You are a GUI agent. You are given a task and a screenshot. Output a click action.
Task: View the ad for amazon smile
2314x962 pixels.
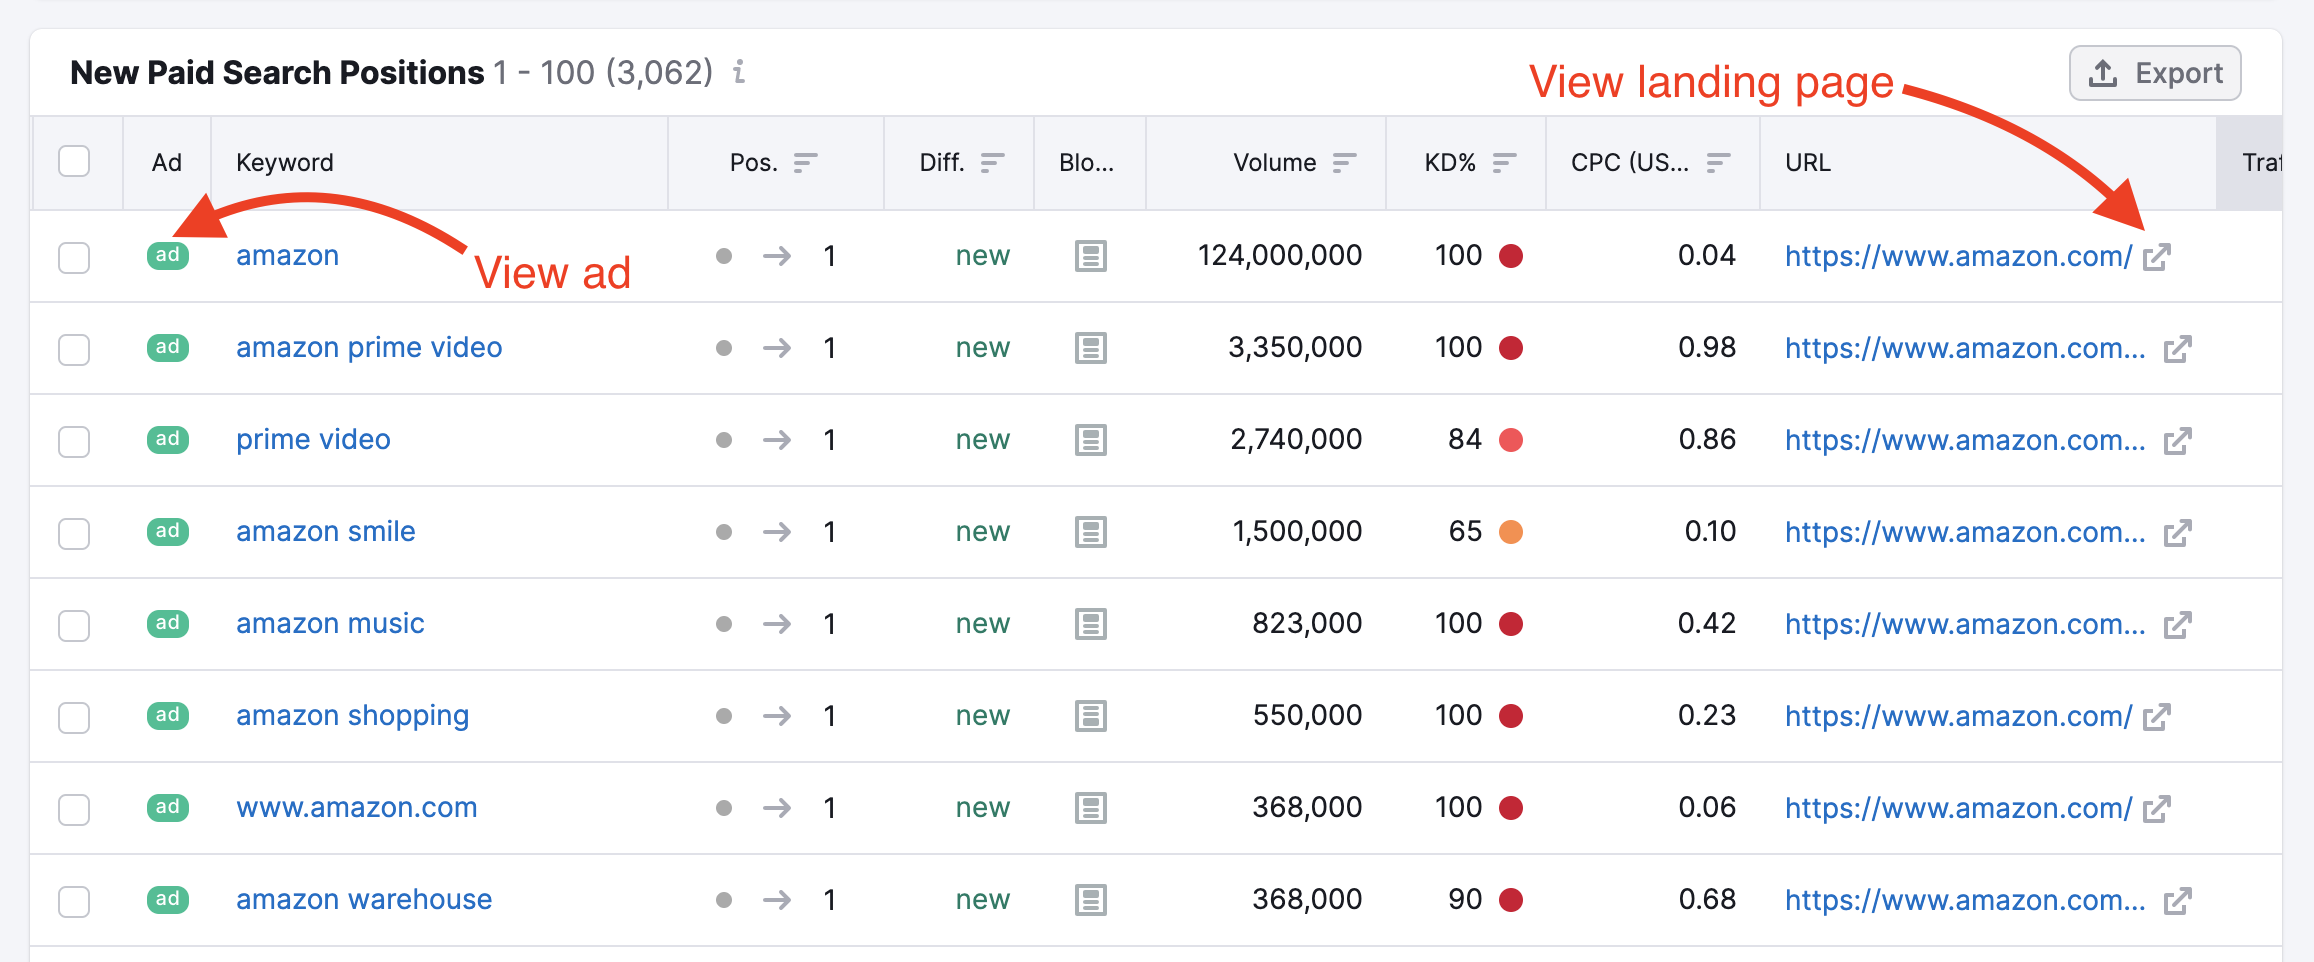(x=168, y=531)
